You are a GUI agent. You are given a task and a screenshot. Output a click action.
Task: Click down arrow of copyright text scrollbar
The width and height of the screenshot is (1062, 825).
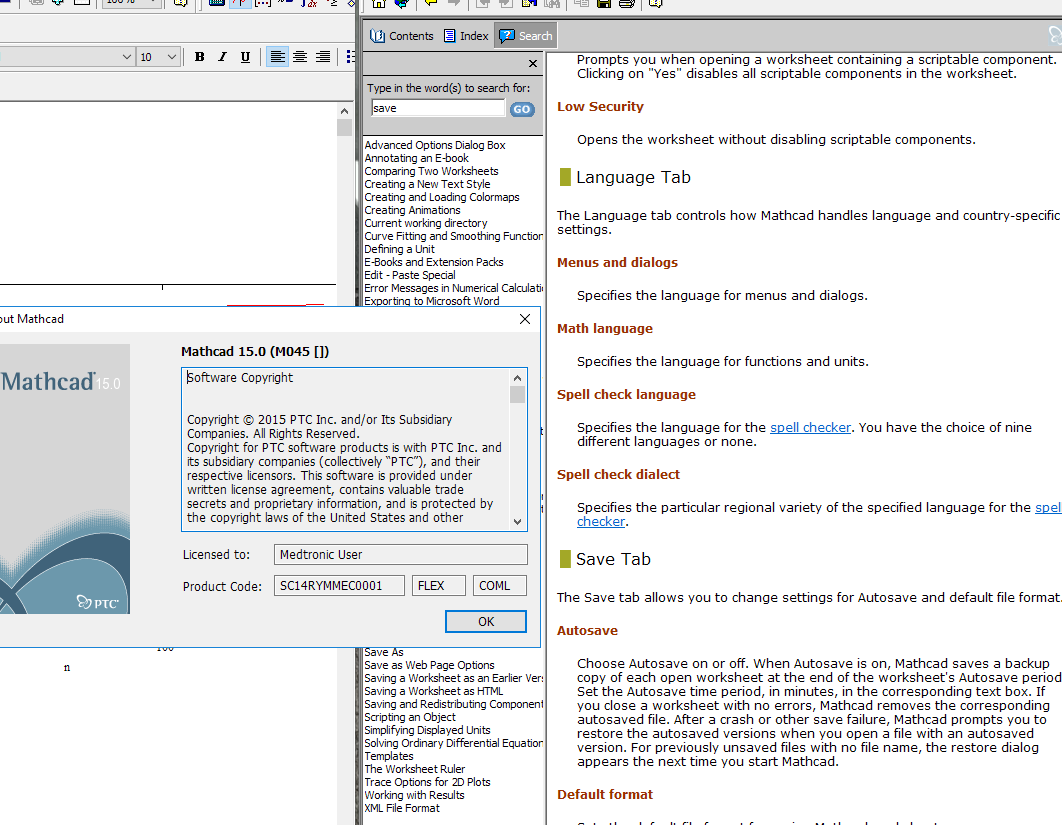[x=517, y=522]
